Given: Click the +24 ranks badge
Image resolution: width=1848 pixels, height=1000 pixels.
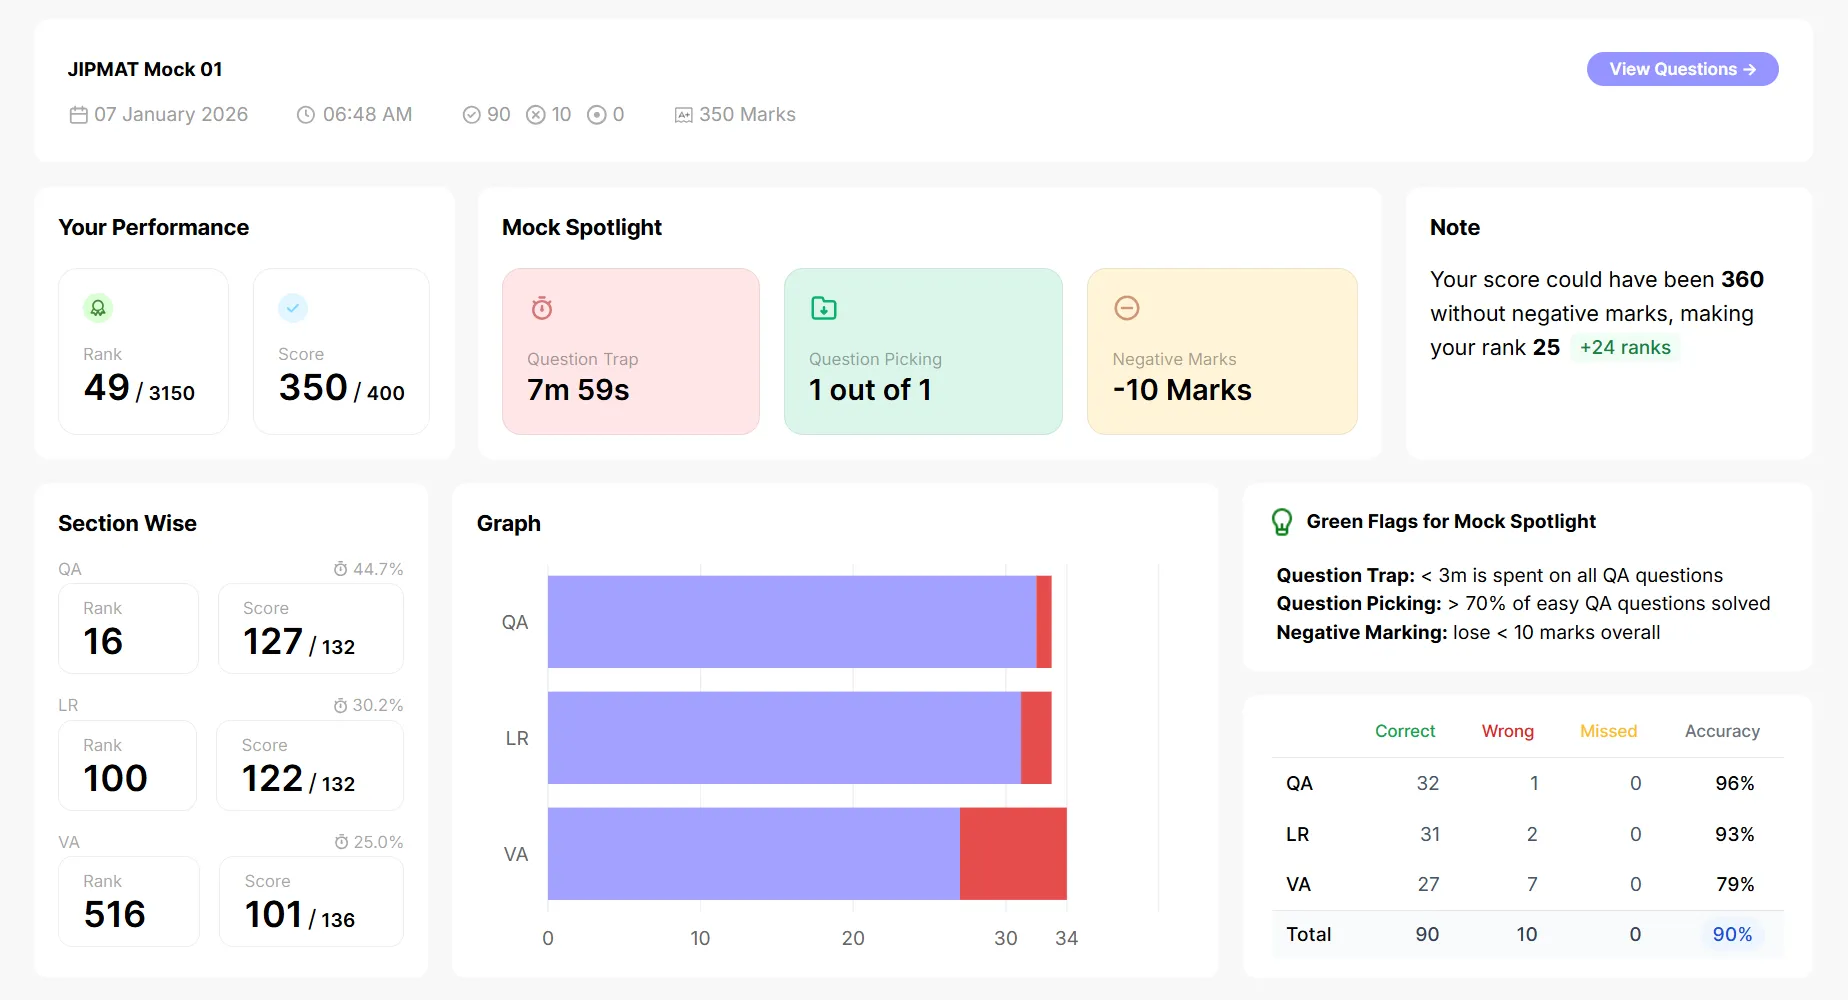Looking at the screenshot, I should point(1625,347).
